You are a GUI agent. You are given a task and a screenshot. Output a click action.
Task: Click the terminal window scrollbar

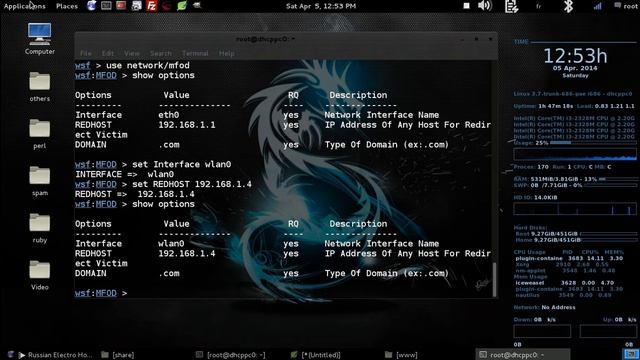click(x=494, y=279)
